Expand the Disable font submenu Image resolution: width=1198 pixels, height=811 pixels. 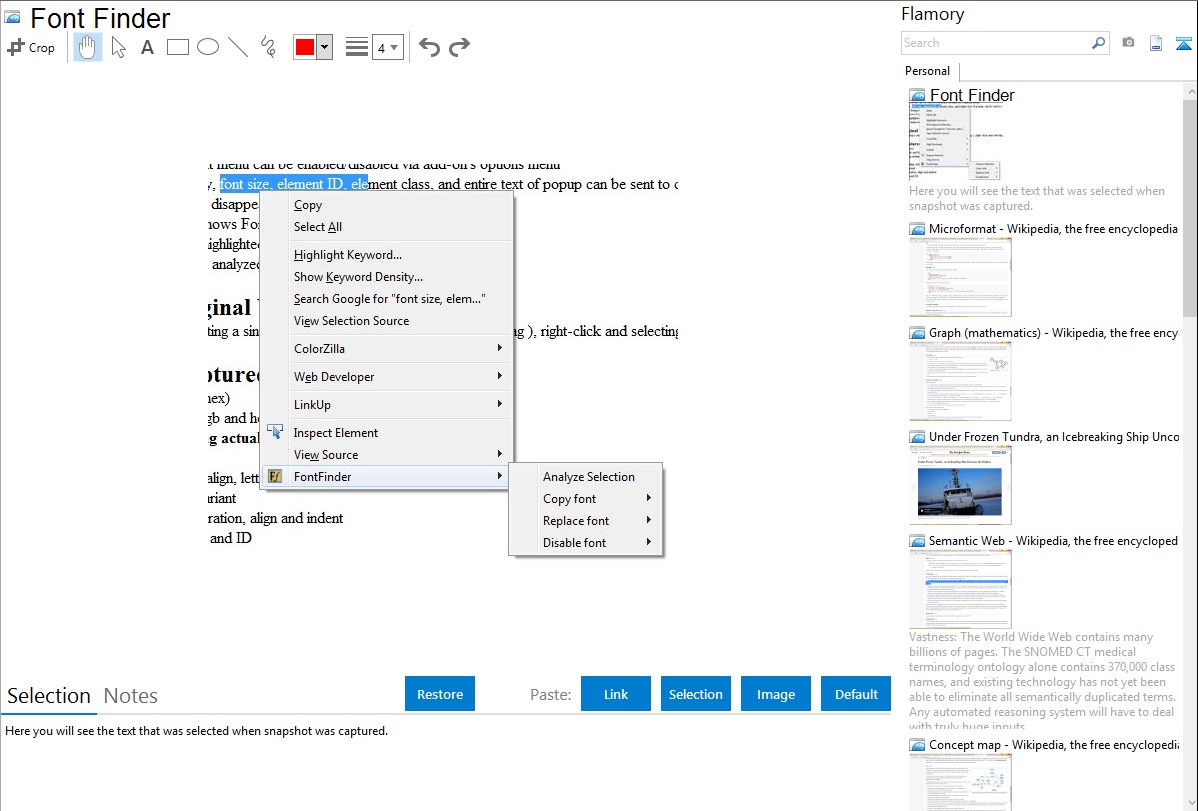click(649, 542)
